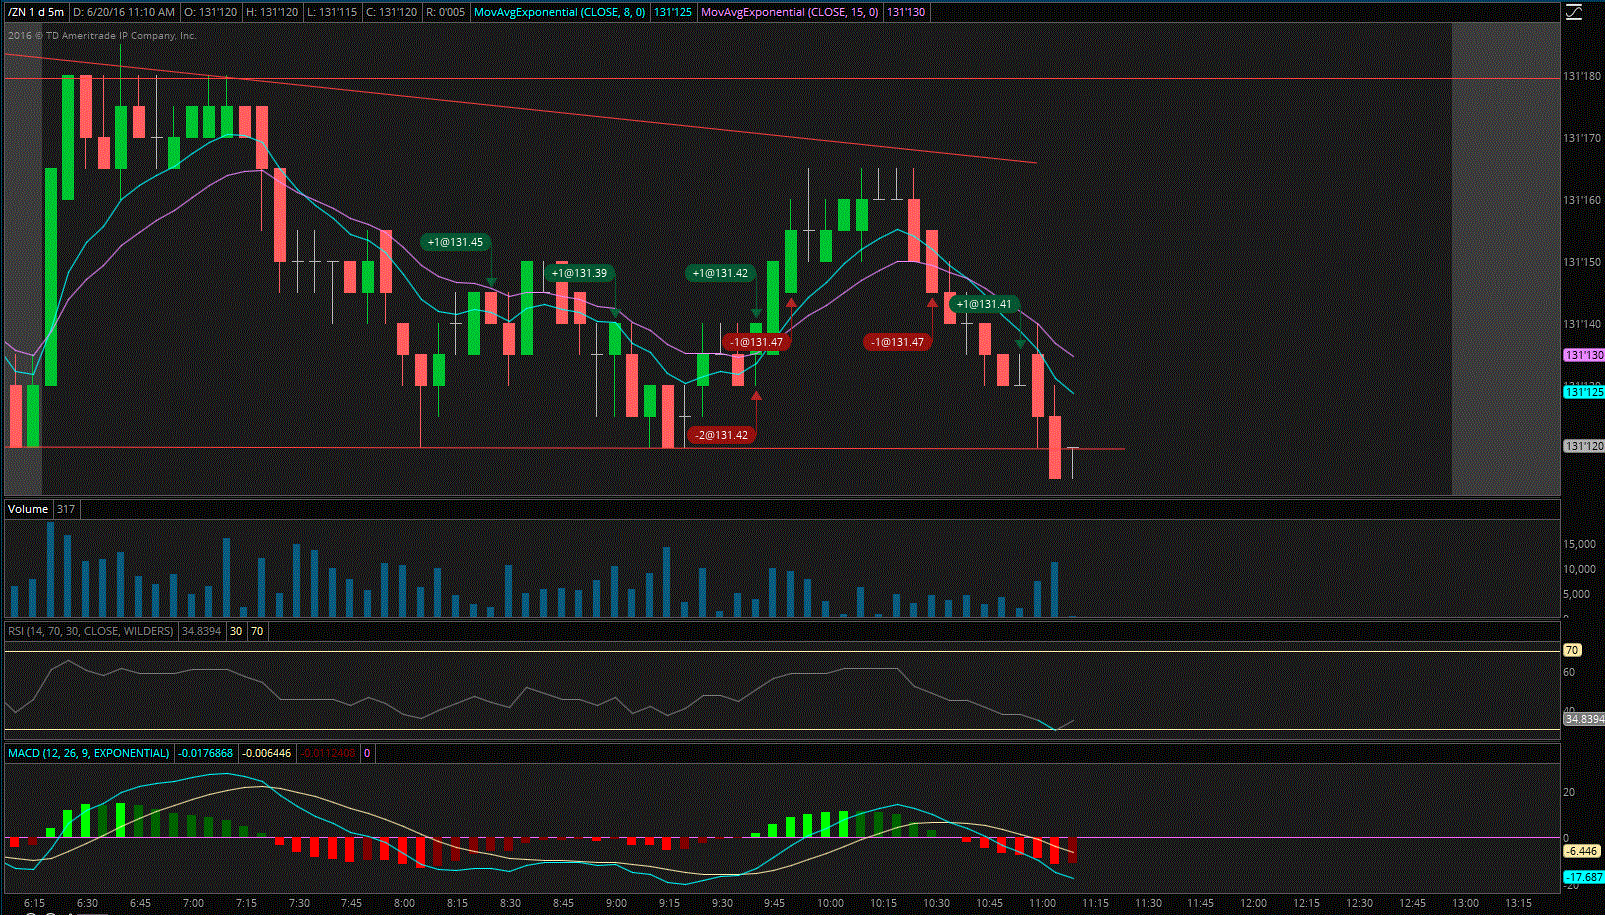Click the close price C: 131'120 readout
The width and height of the screenshot is (1605, 915).
point(391,12)
